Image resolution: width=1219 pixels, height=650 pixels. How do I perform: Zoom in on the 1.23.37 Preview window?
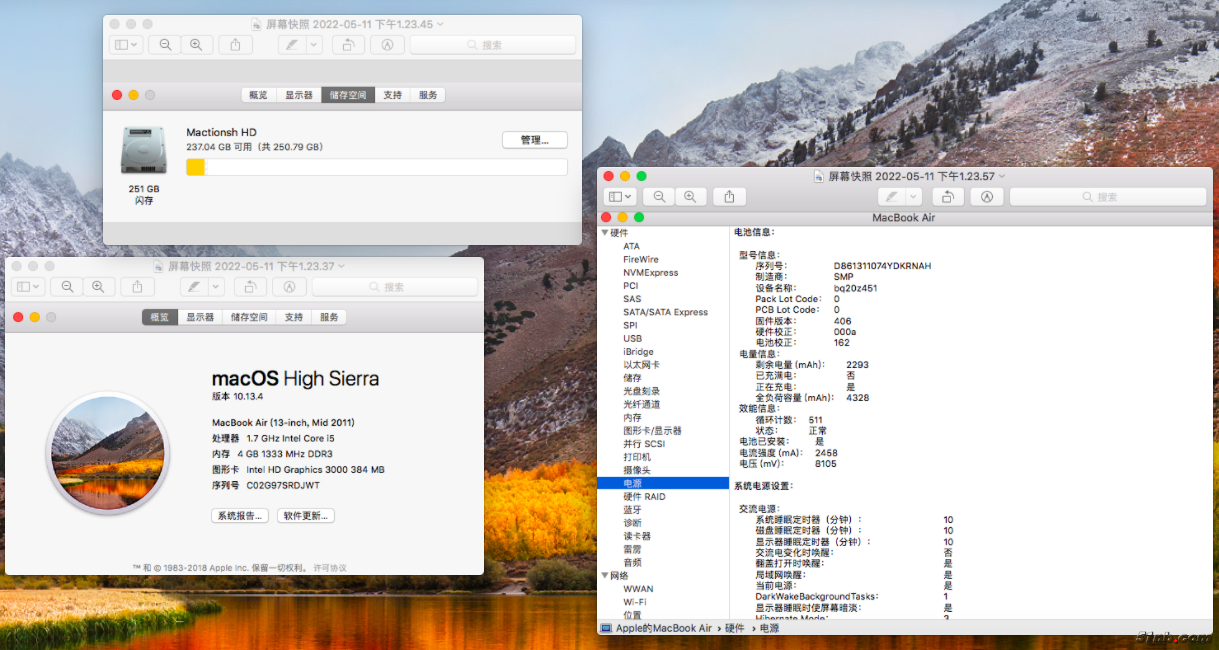point(98,287)
